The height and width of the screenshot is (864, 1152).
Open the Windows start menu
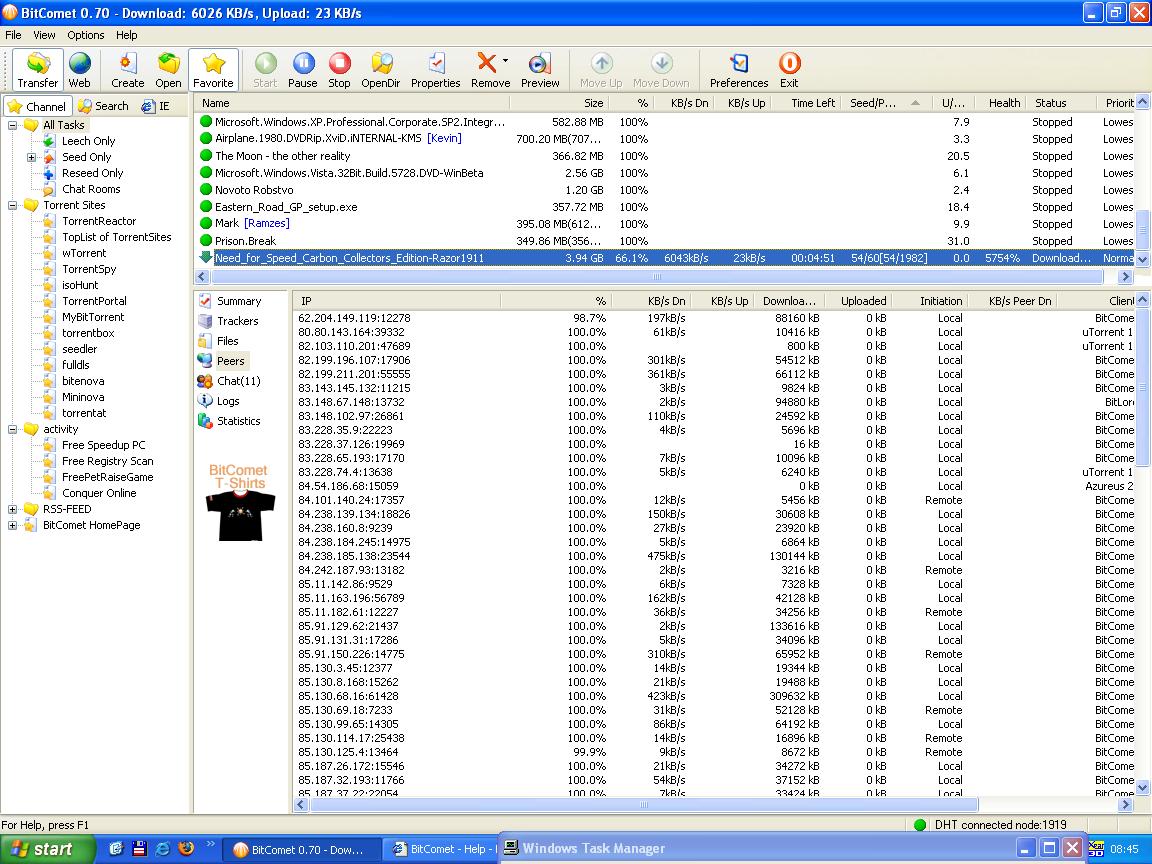pyautogui.click(x=47, y=849)
